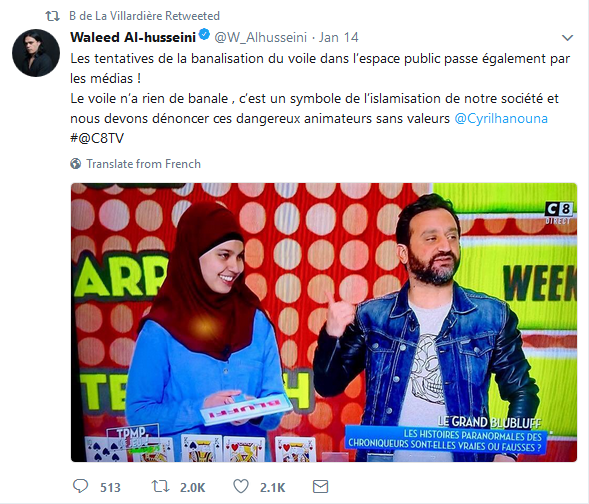589x504 pixels.
Task: Expand the tweet options chevron menu
Action: point(567,38)
